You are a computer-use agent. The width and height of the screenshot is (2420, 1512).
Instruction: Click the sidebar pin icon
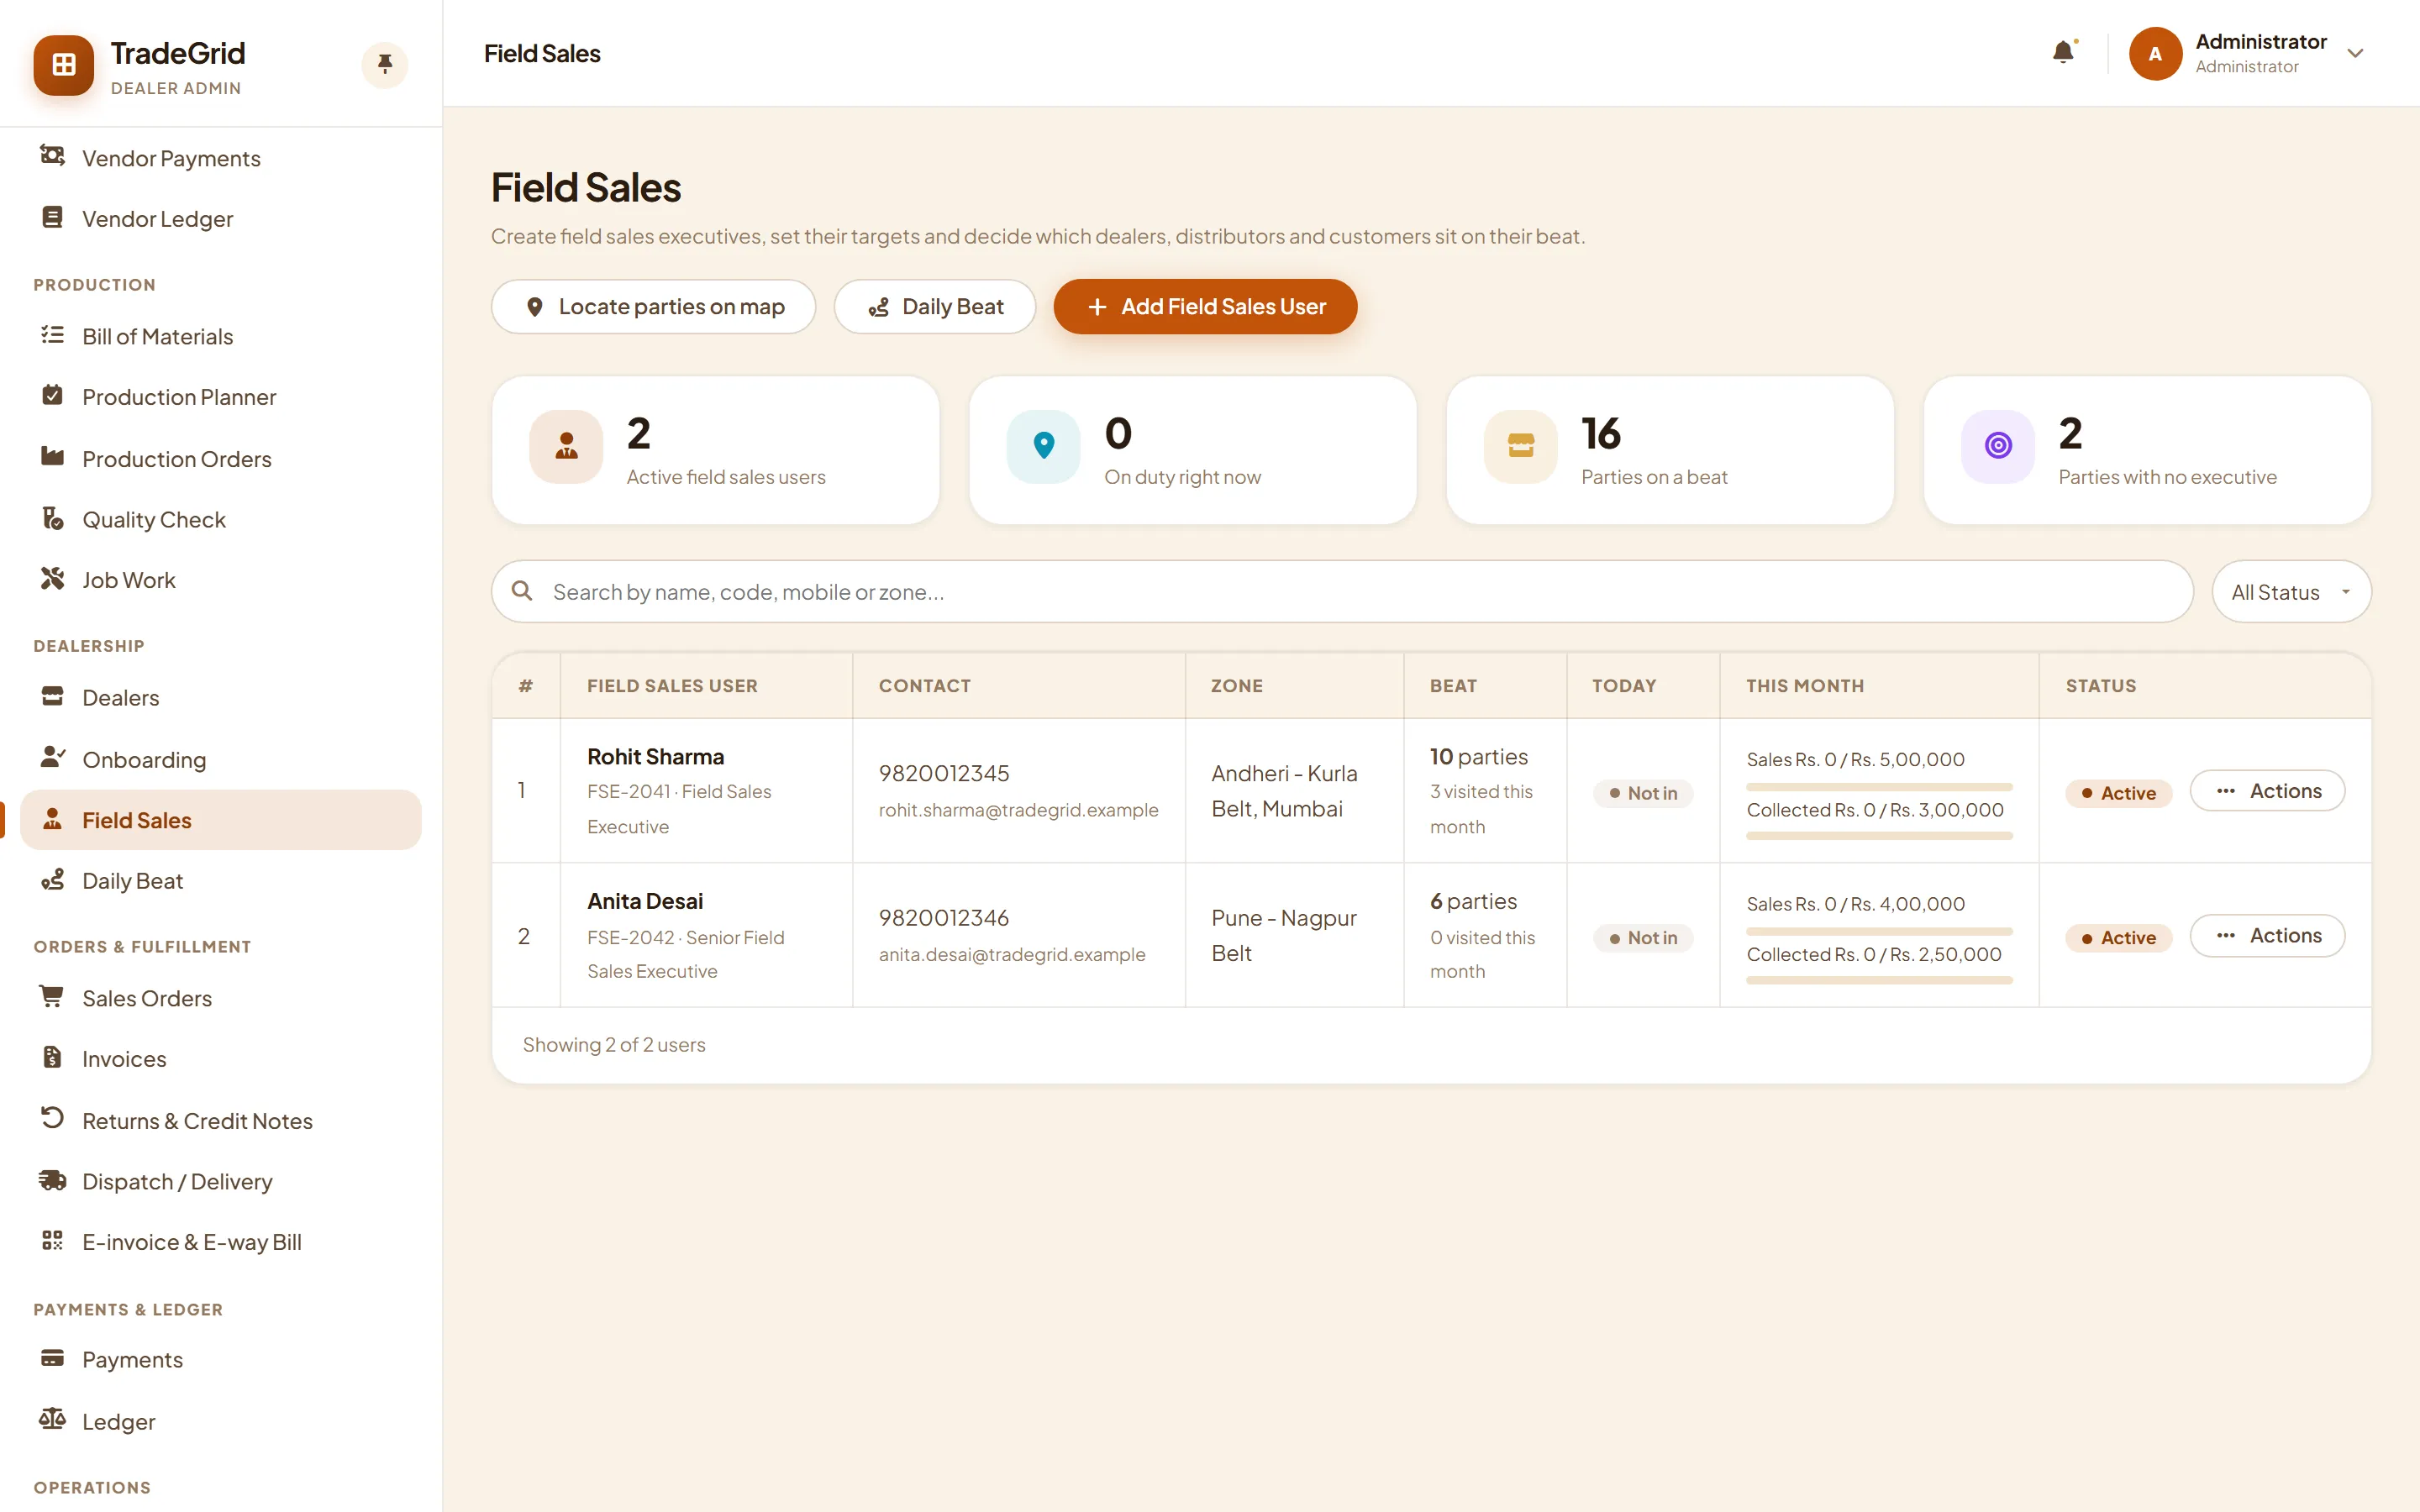384,65
